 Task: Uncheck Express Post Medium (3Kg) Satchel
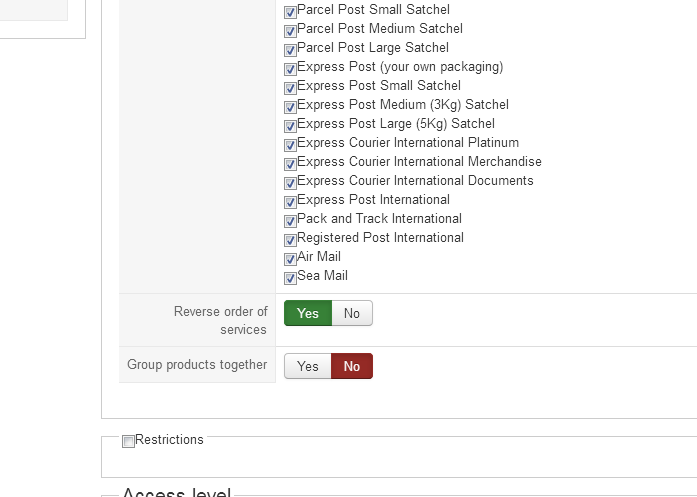[290, 107]
